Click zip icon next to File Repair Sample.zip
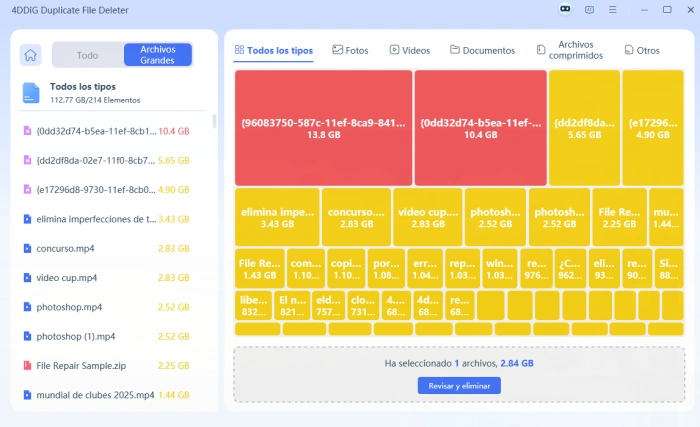This screenshot has width=700, height=427. click(x=27, y=365)
